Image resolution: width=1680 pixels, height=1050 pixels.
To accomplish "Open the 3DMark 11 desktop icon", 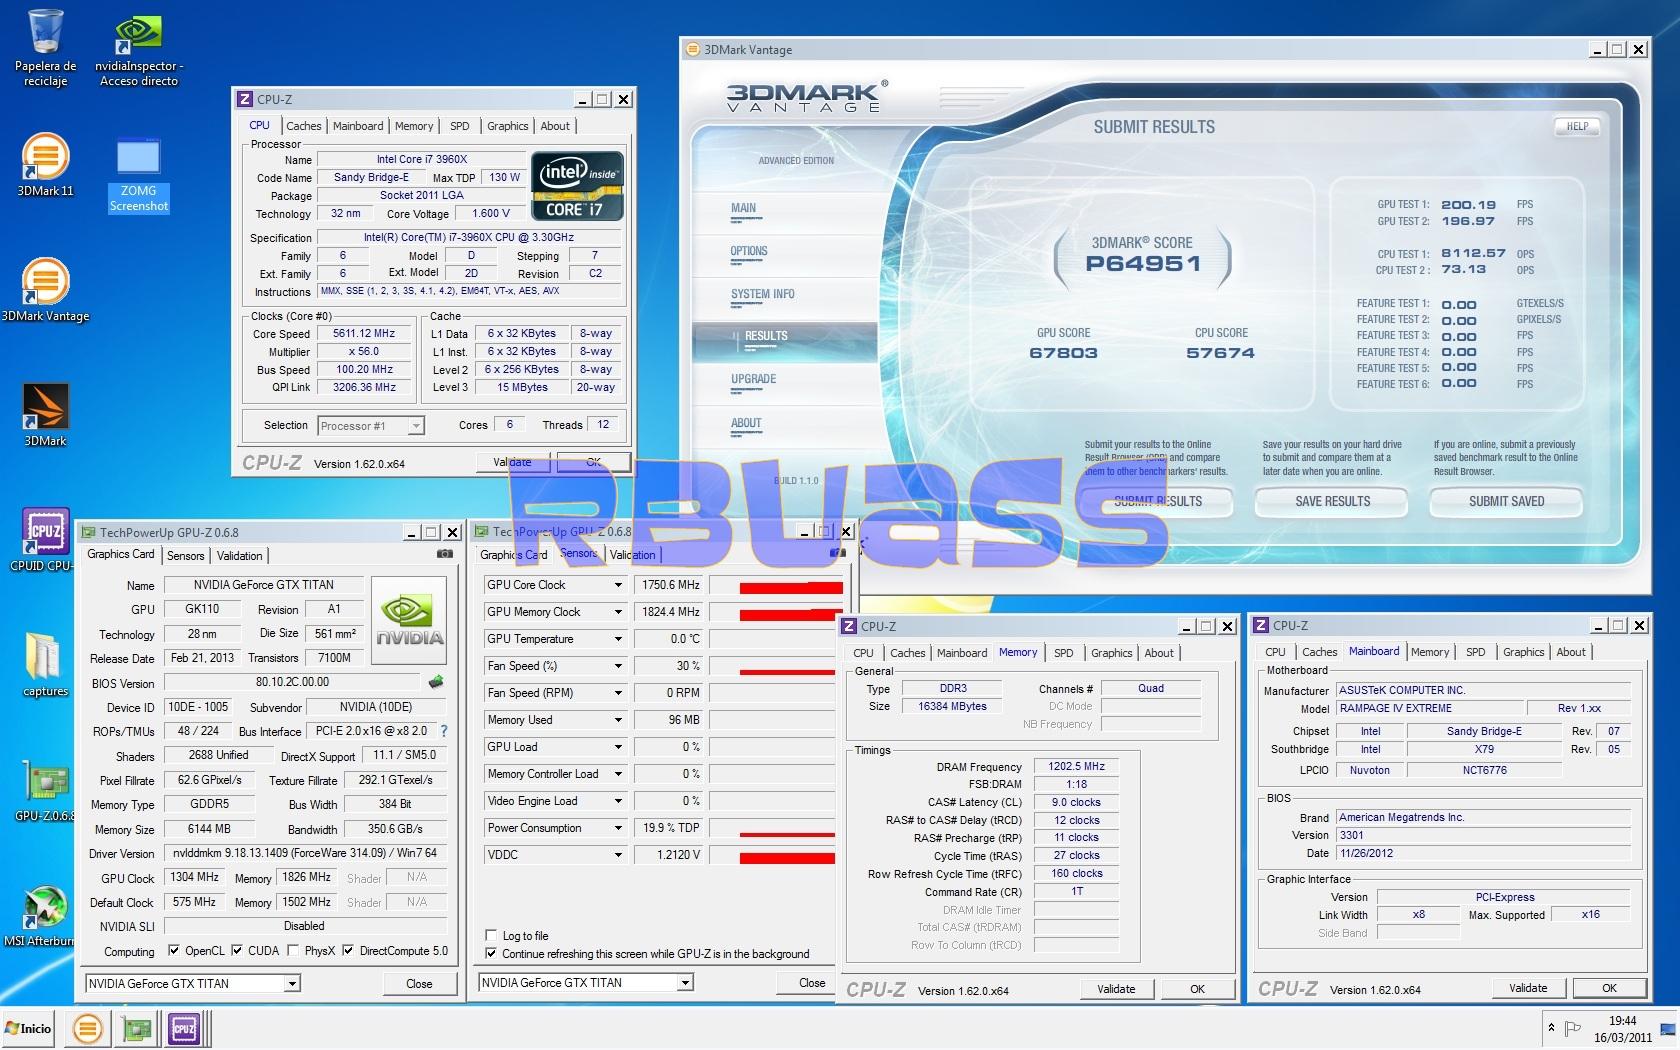I will [45, 165].
